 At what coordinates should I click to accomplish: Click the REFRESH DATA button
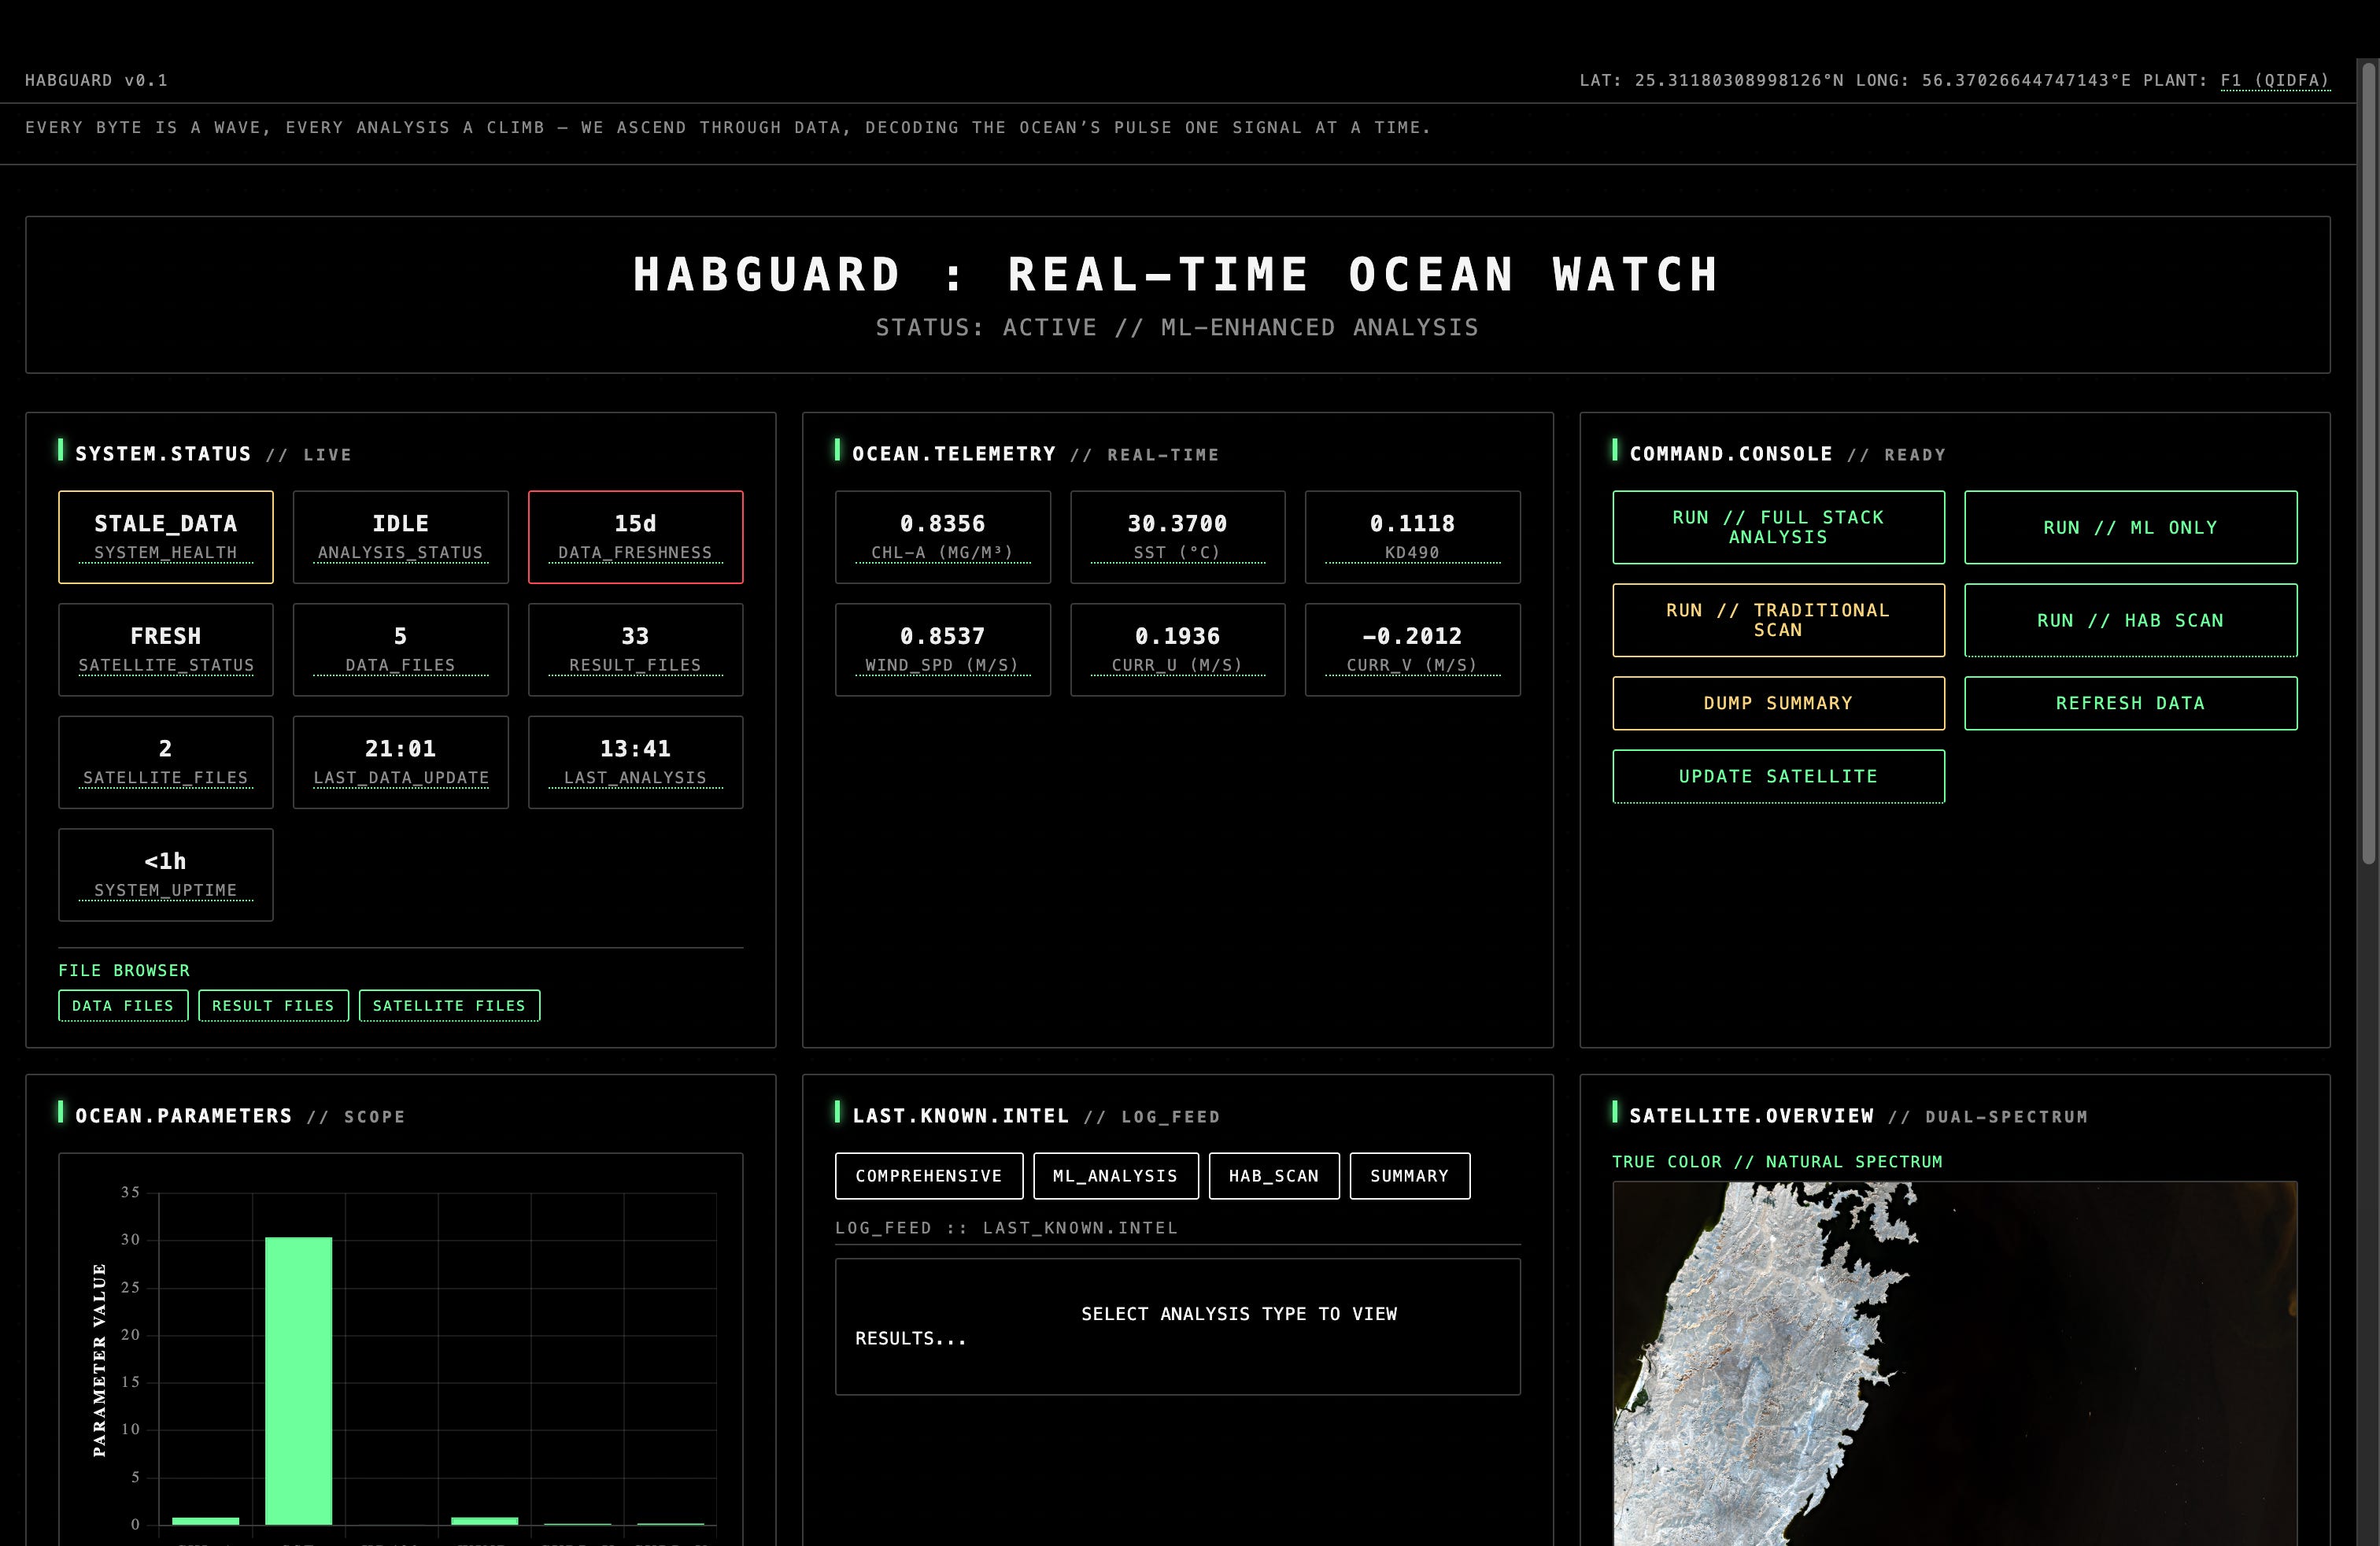click(x=2129, y=703)
